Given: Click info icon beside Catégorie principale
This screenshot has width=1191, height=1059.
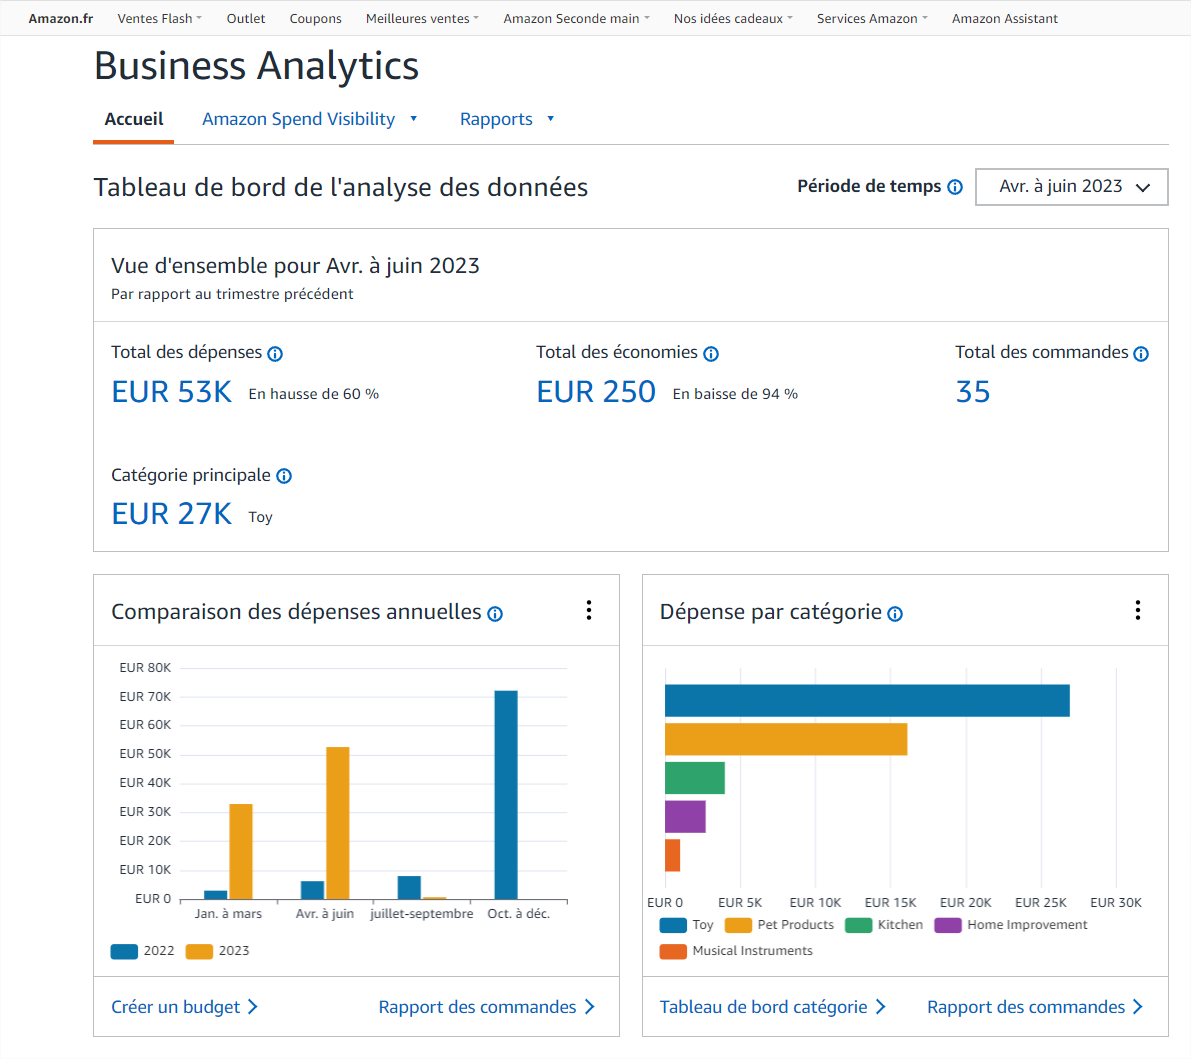Looking at the screenshot, I should (284, 476).
